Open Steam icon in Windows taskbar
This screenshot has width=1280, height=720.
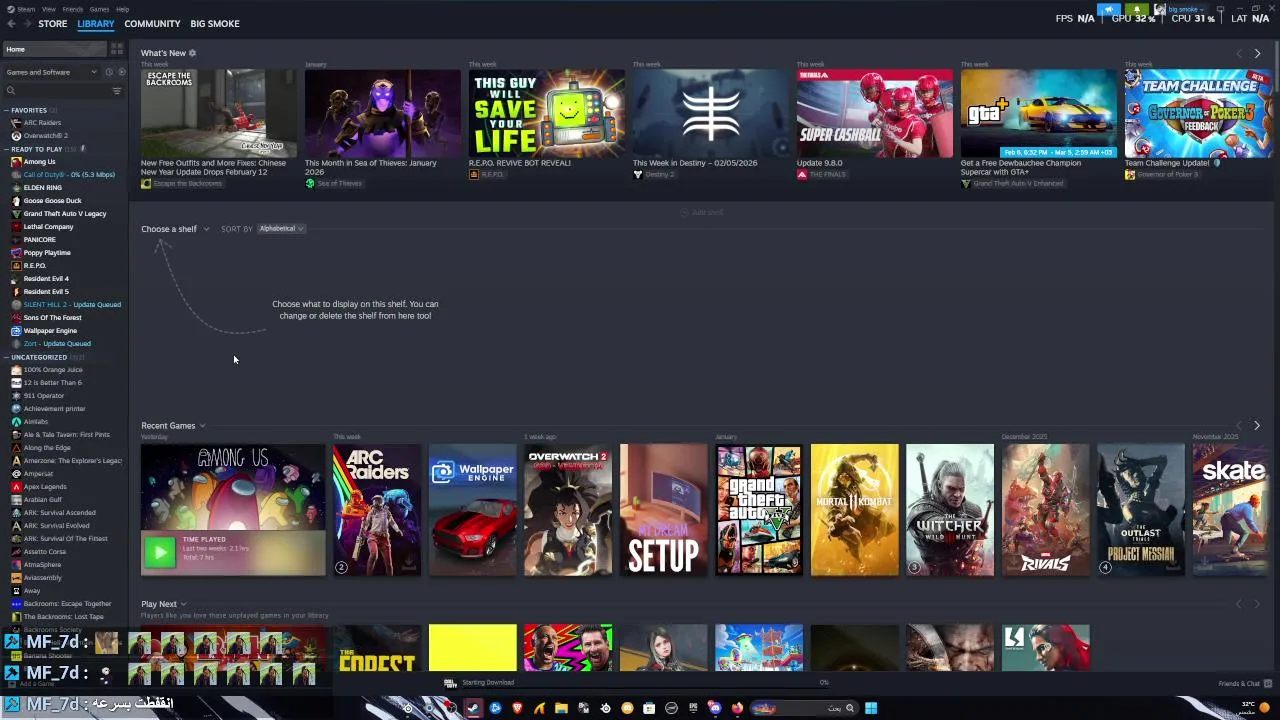pos(473,708)
